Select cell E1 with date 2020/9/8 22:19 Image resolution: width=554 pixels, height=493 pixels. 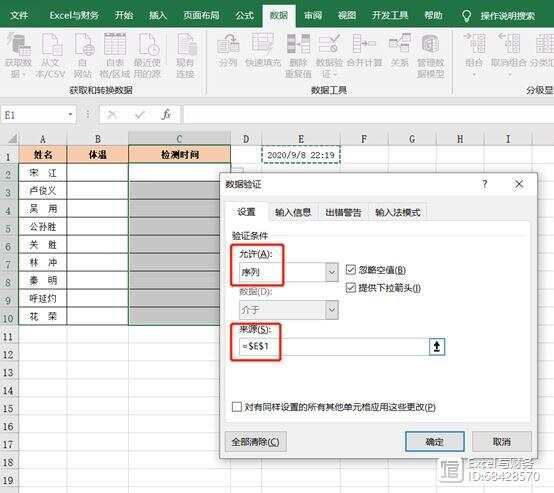(x=301, y=155)
